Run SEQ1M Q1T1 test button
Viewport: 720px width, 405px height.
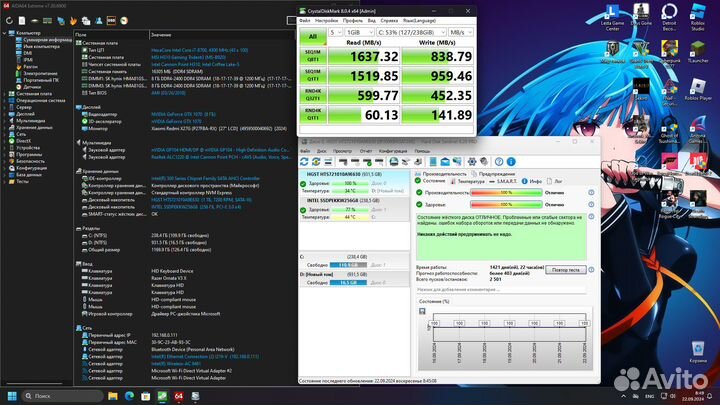click(313, 75)
